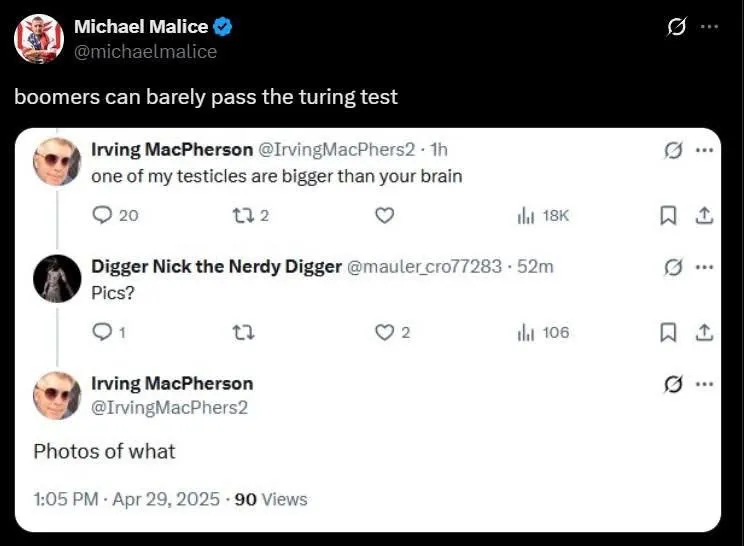The width and height of the screenshot is (744, 546).
Task: Open more options on Digger Nick's tweet
Action: tap(704, 267)
